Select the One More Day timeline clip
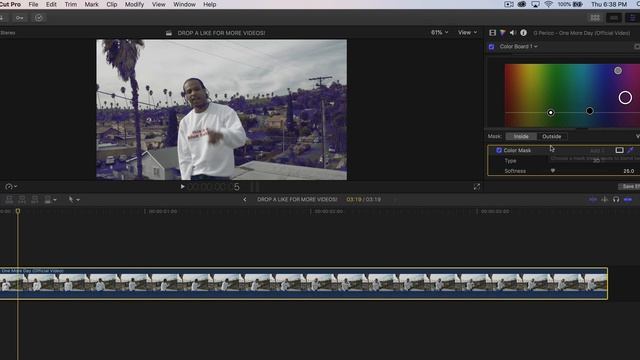Screen dimensions: 640x360 (304, 284)
